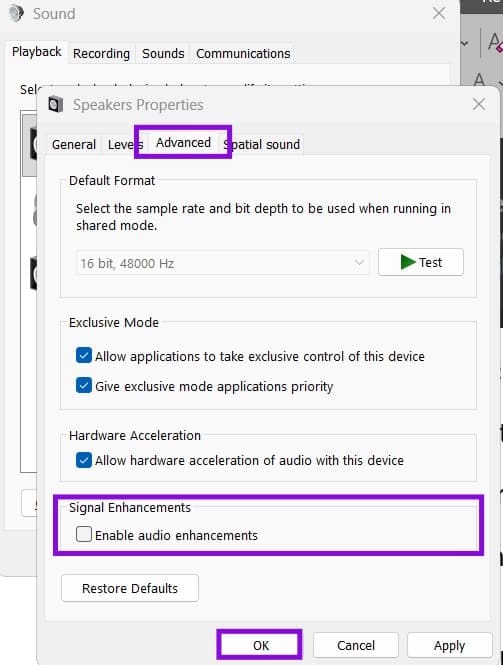Open the sample rate and bit depth dropdown
This screenshot has width=503, height=665.
coord(223,263)
